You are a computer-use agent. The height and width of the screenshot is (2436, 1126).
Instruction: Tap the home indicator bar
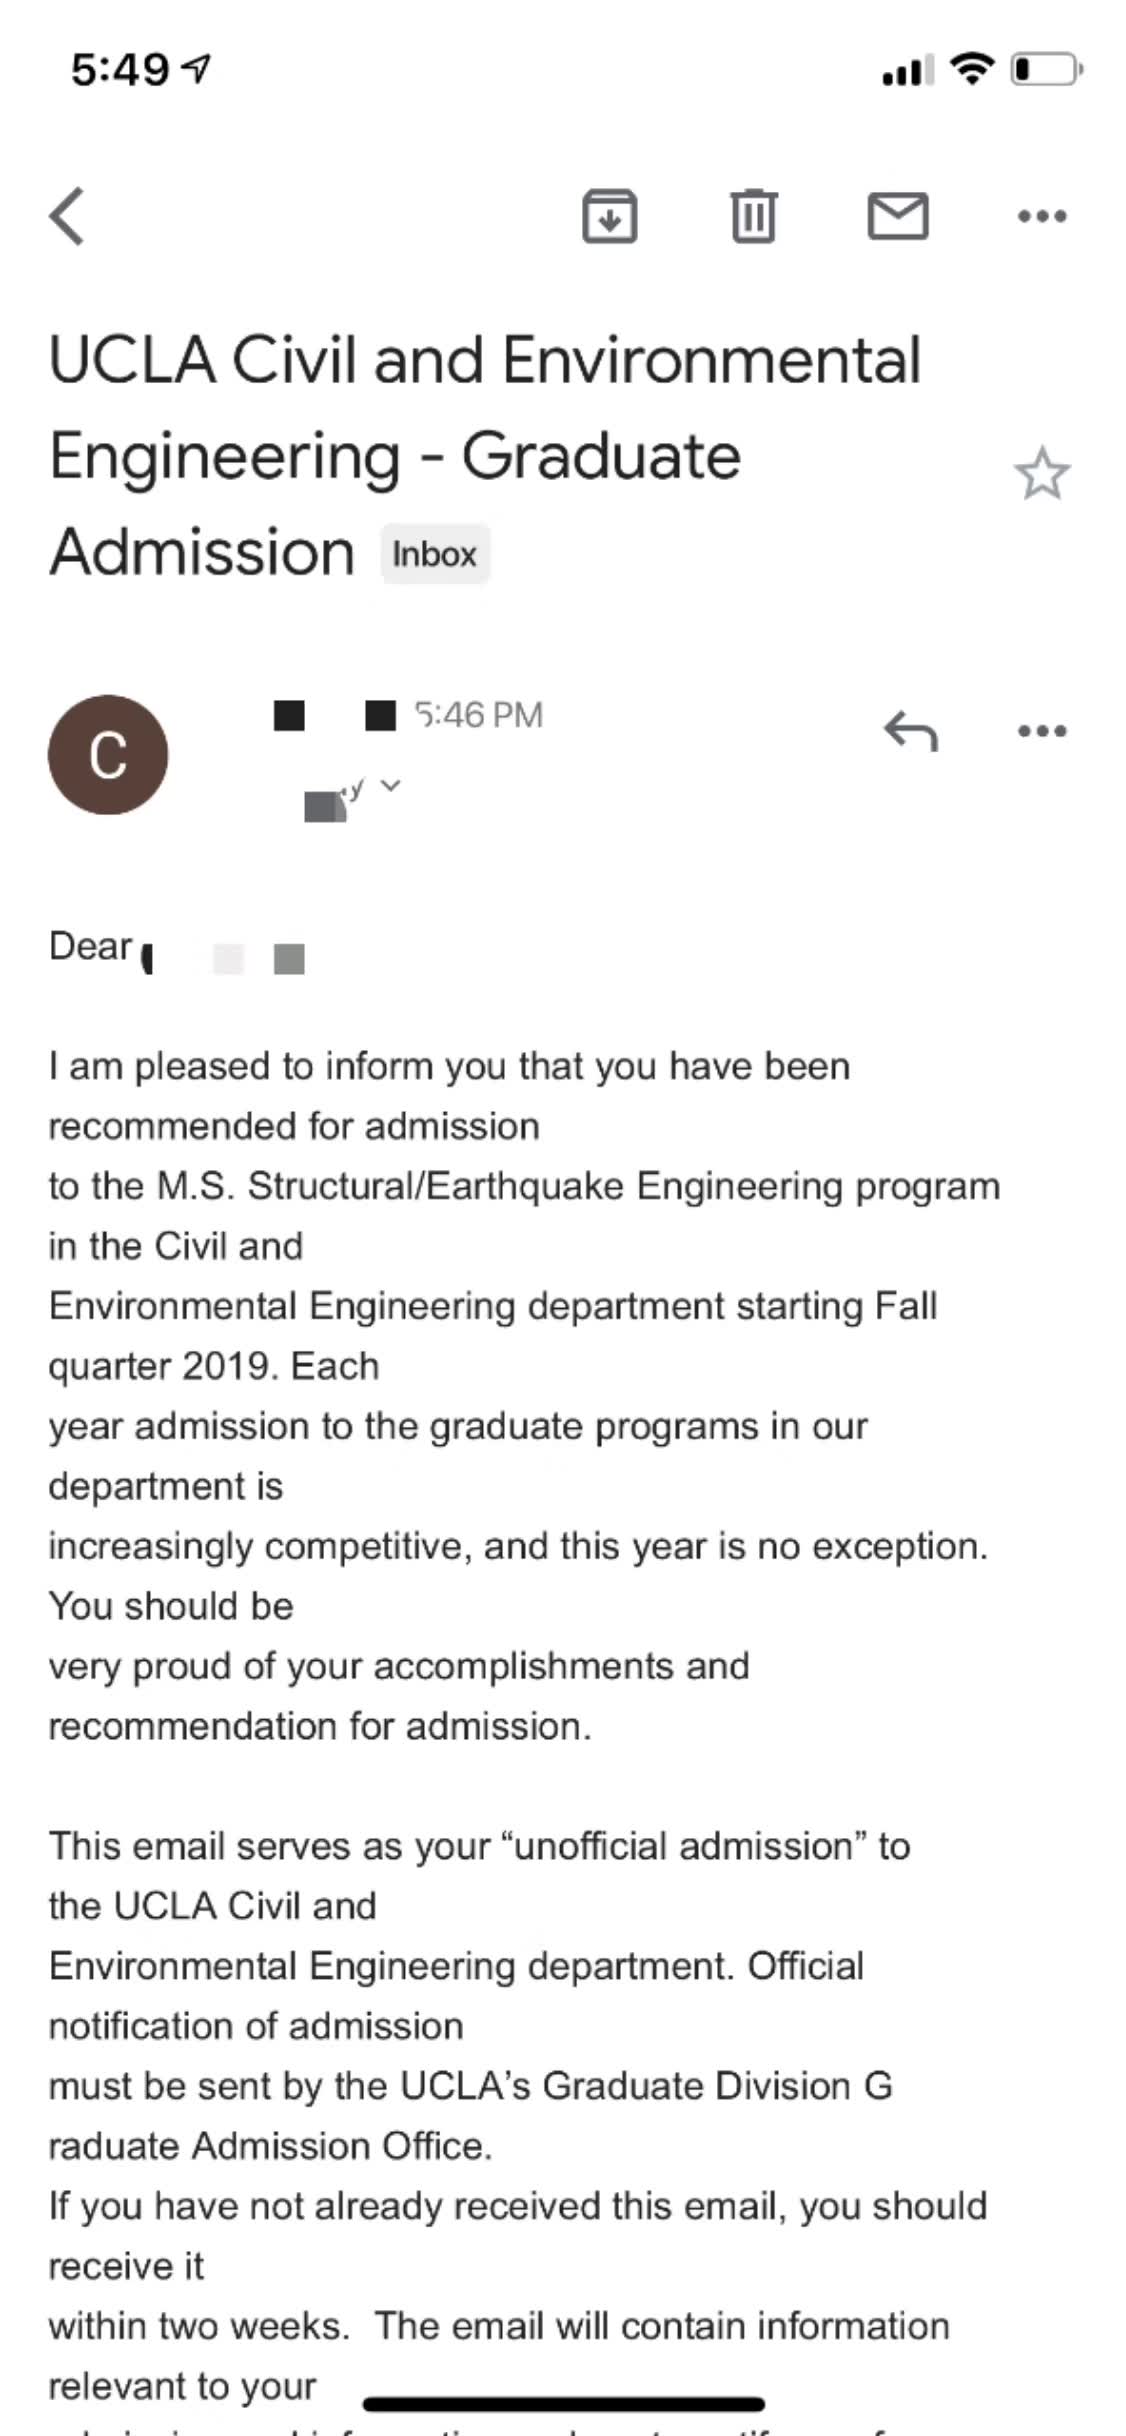pyautogui.click(x=563, y=2404)
